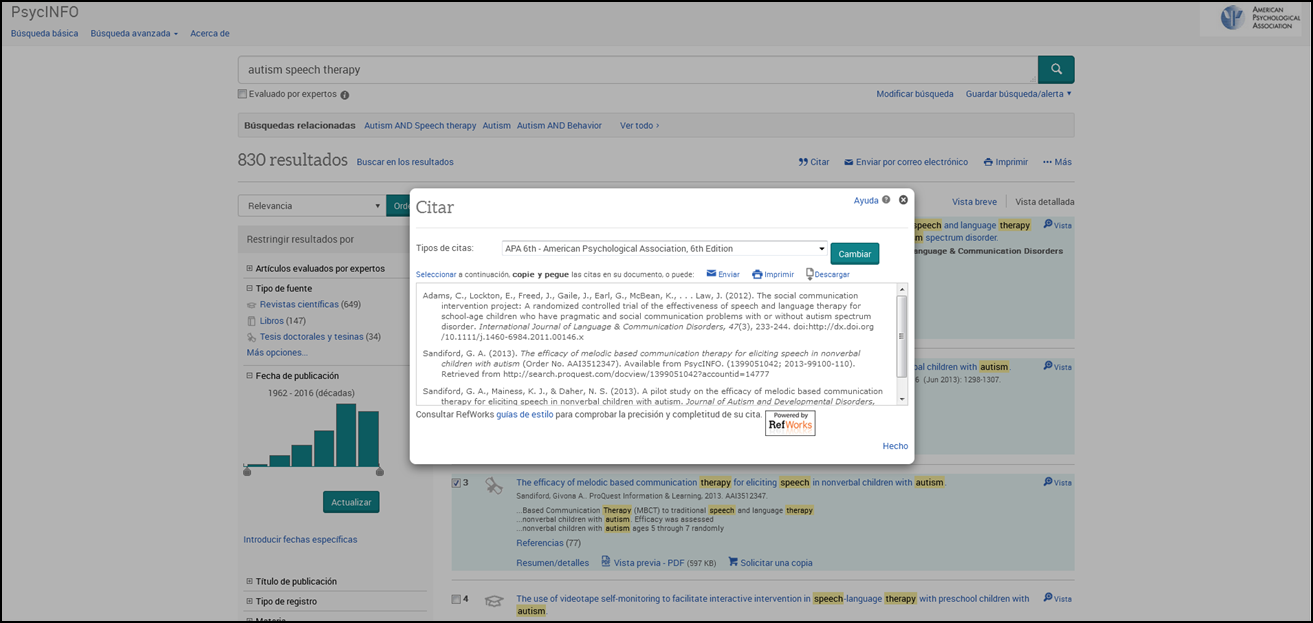
Task: Click the info icon beside Evaluado por expertos
Action: (x=345, y=95)
